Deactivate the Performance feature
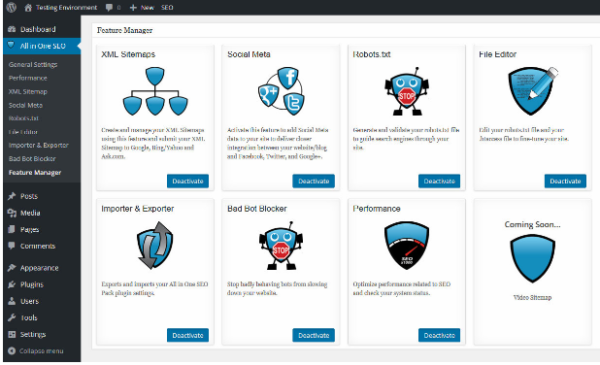 (439, 335)
